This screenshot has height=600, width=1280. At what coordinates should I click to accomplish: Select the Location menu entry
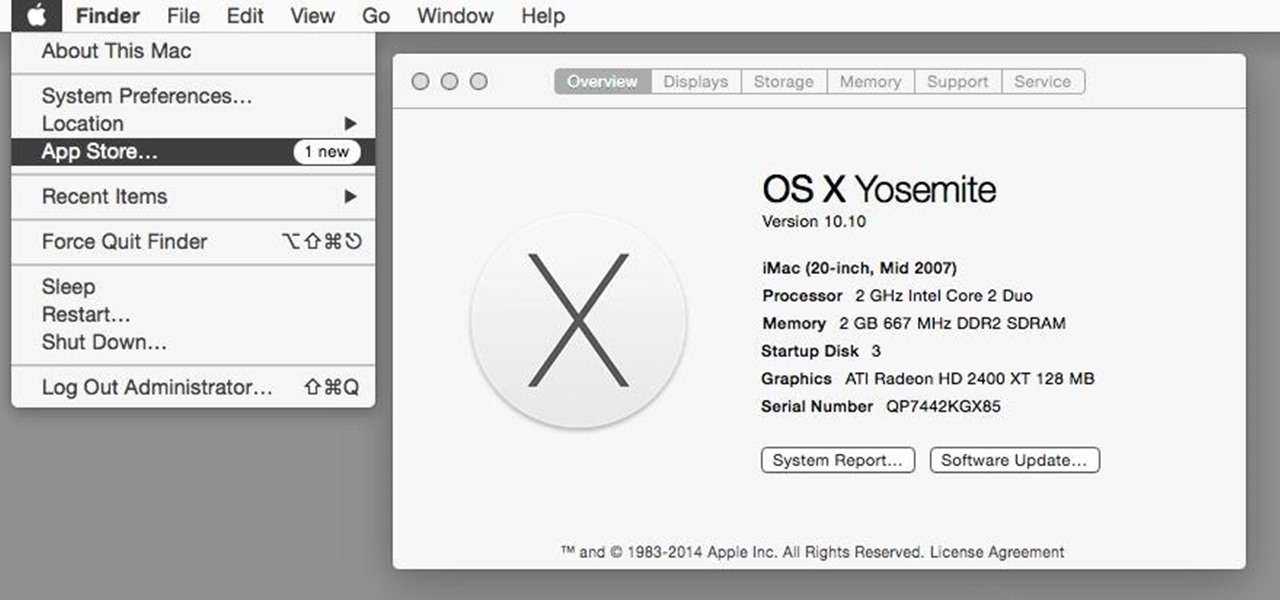193,124
